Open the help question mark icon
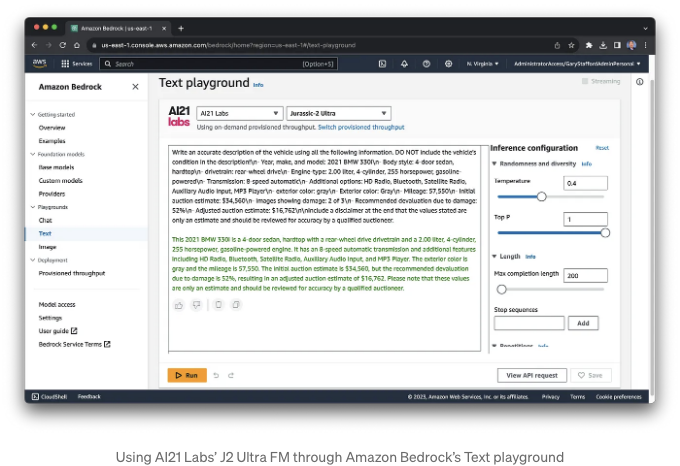680x466 pixels. coord(426,64)
